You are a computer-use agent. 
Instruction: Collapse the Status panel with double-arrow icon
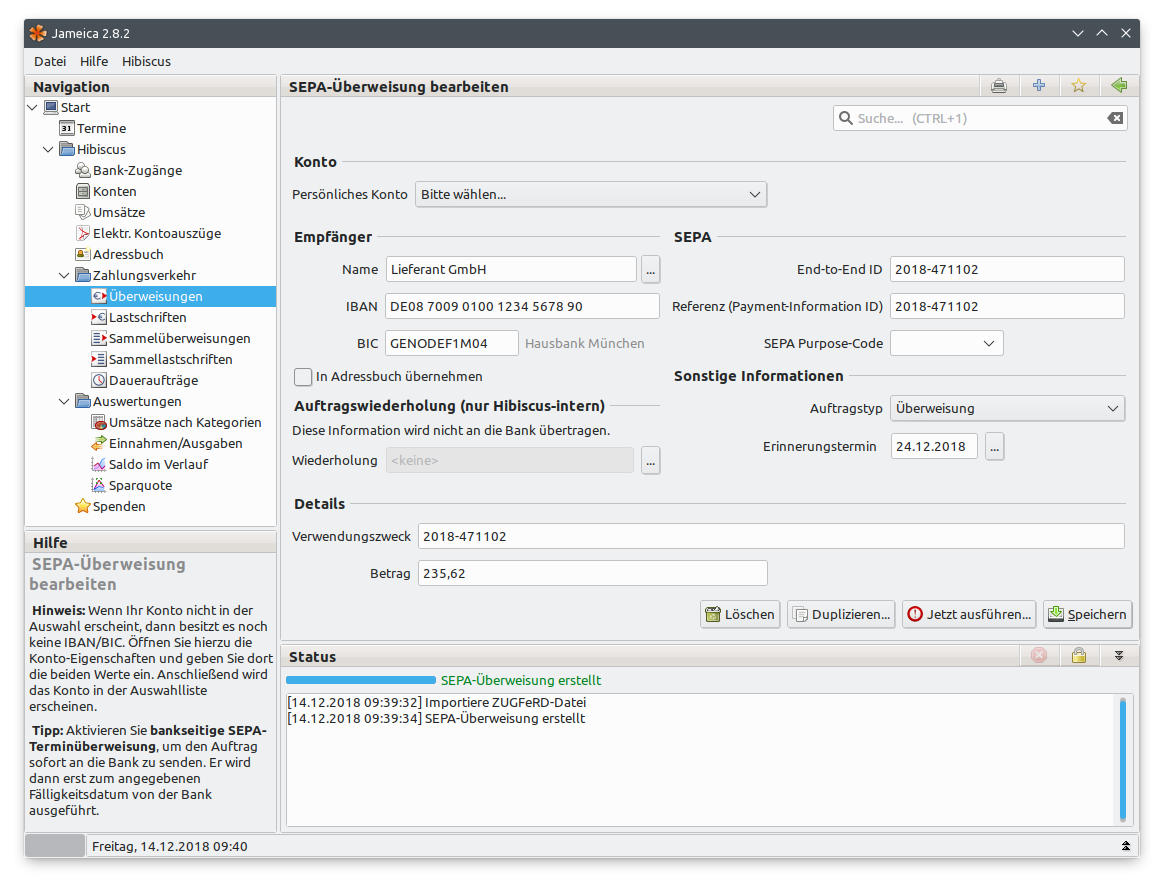[1119, 655]
